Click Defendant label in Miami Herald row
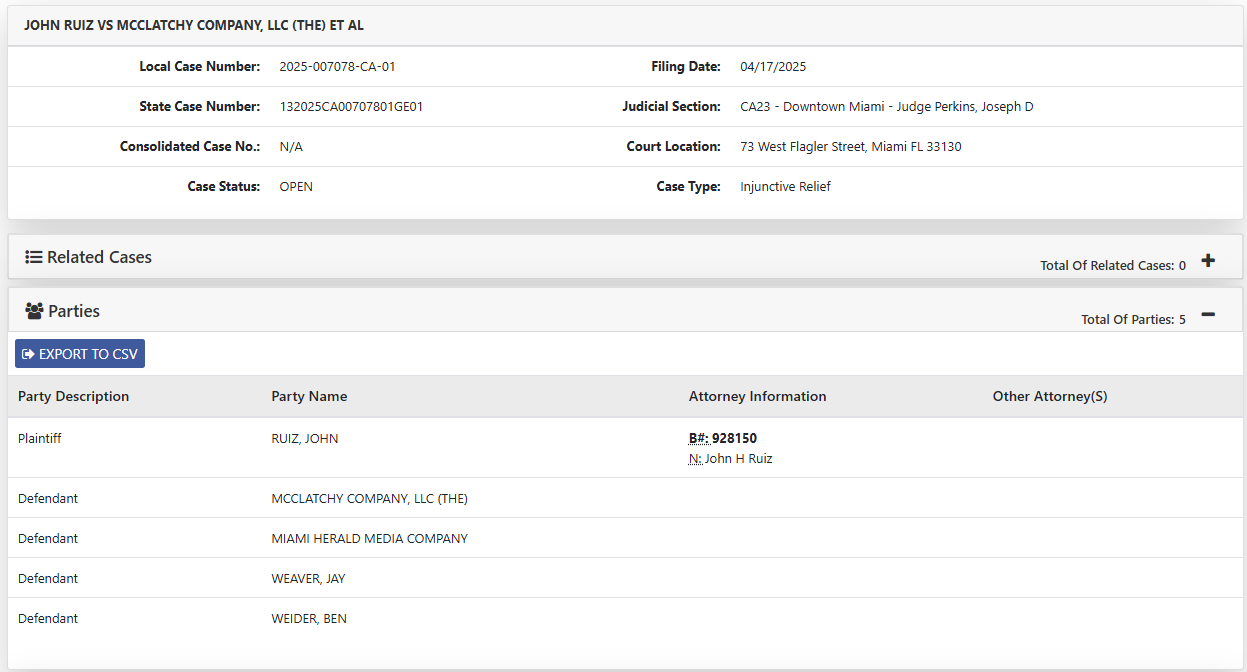 [x=48, y=538]
